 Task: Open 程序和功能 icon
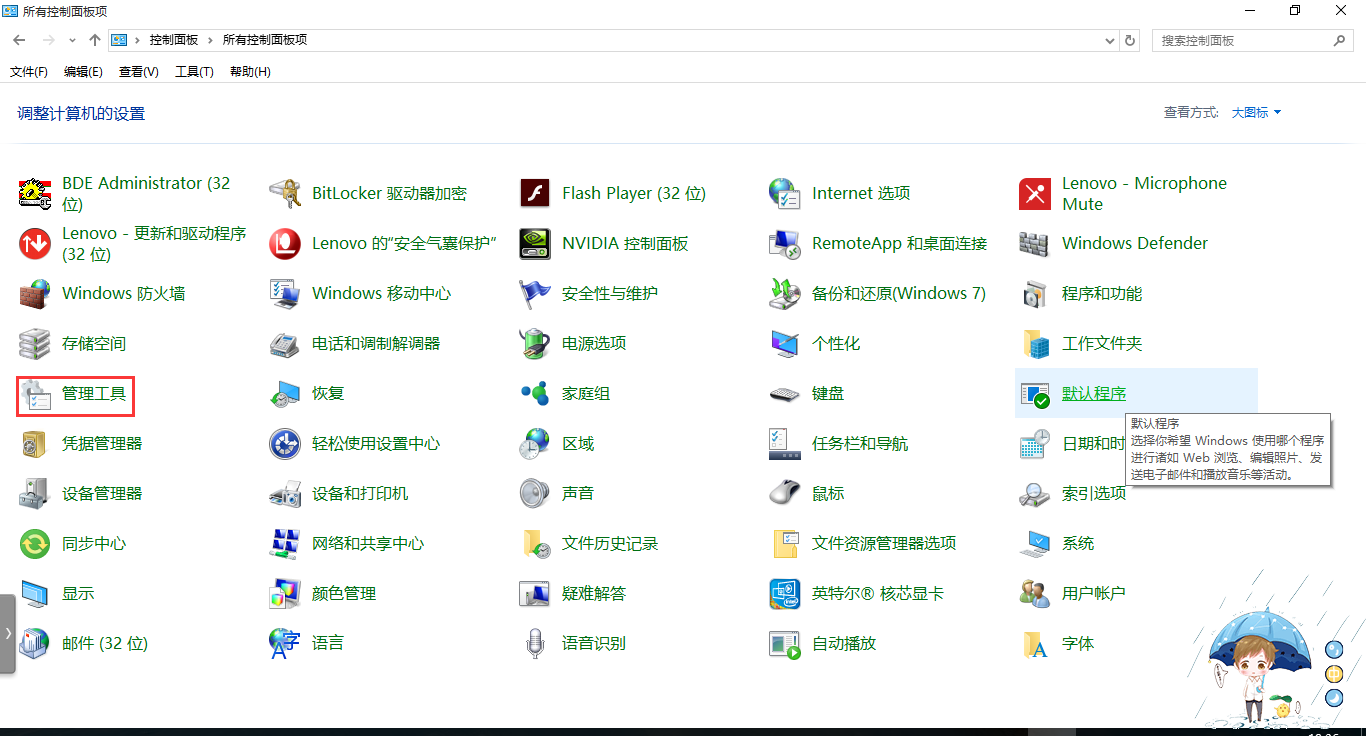tap(1035, 293)
